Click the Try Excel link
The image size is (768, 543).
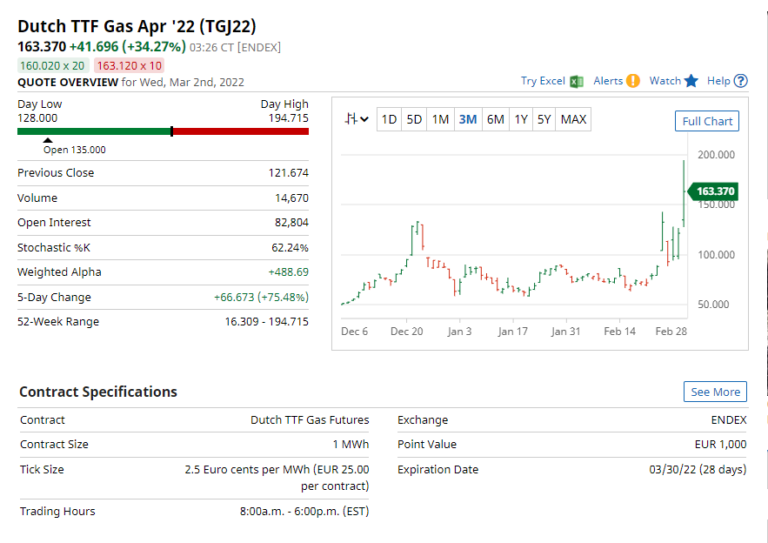click(543, 81)
